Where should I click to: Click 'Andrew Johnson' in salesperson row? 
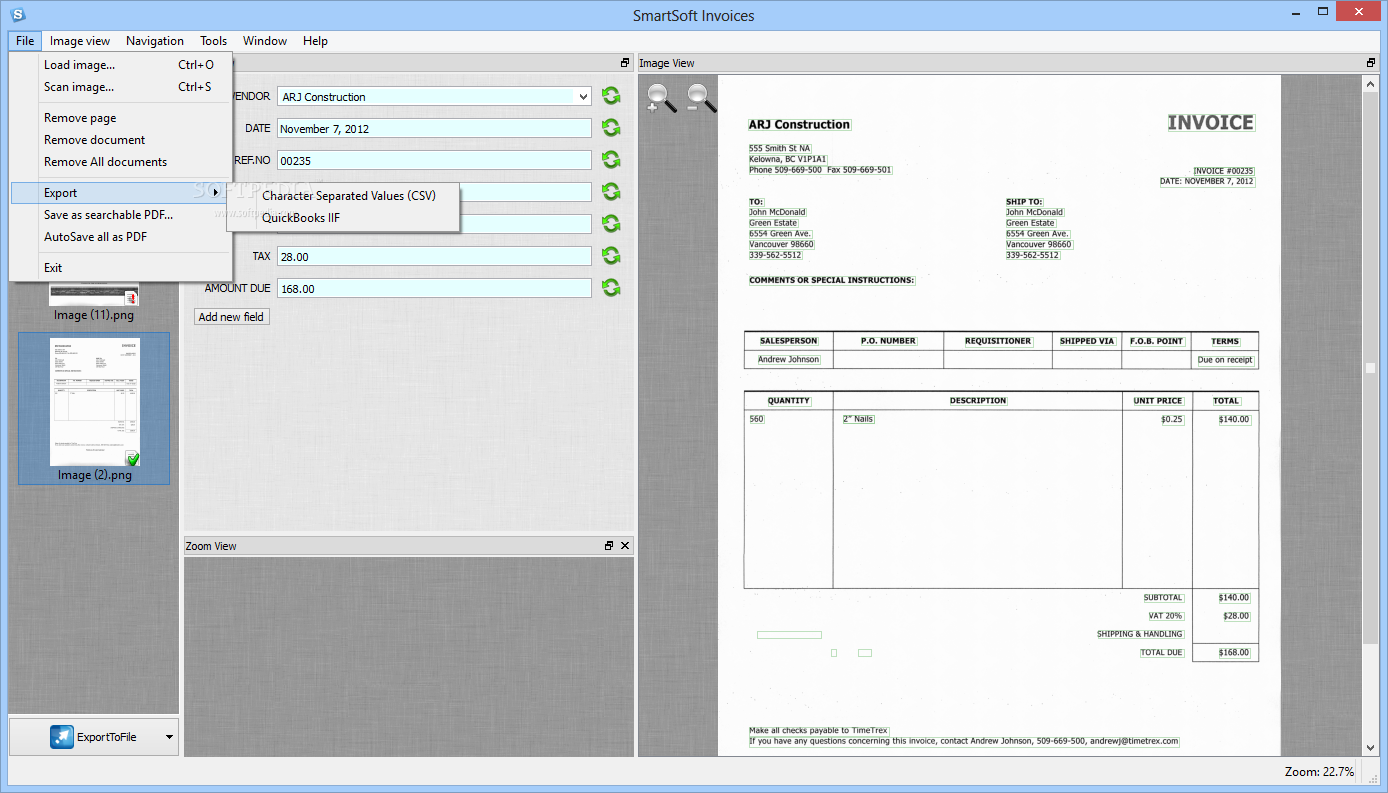[x=788, y=360]
